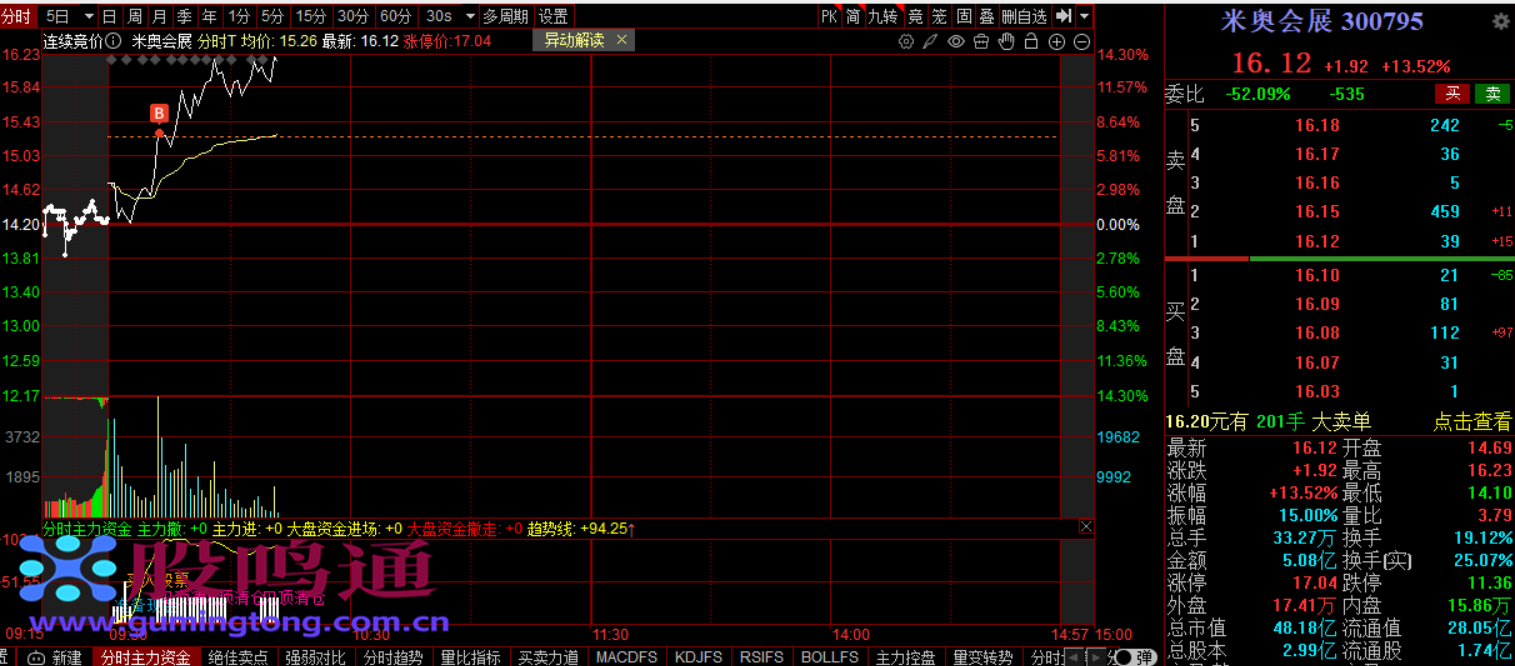1515x666 pixels.
Task: Click the 笼 toolbar button
Action: (x=939, y=16)
